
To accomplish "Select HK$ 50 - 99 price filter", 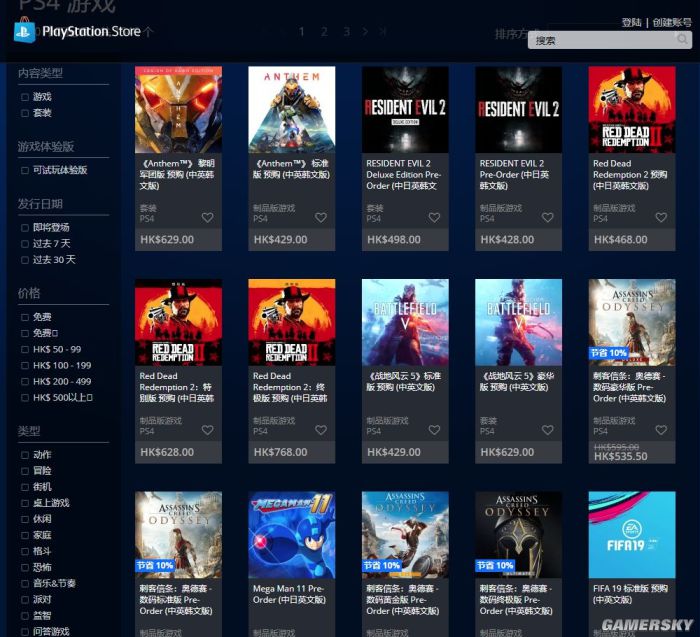I will coord(25,350).
